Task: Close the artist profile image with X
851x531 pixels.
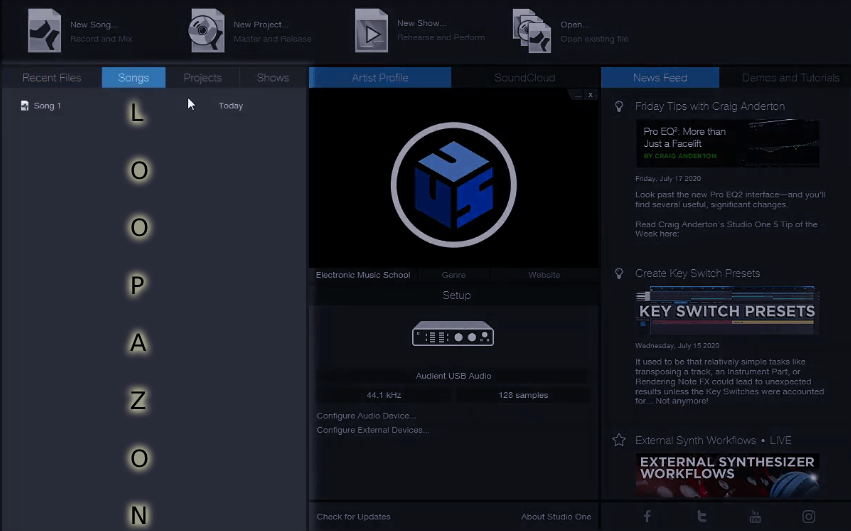Action: click(x=590, y=95)
